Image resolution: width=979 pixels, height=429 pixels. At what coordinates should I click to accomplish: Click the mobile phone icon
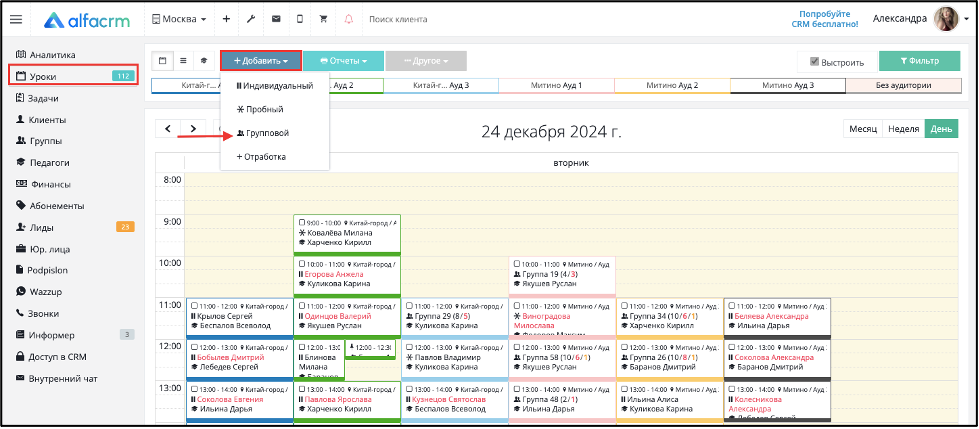click(300, 19)
